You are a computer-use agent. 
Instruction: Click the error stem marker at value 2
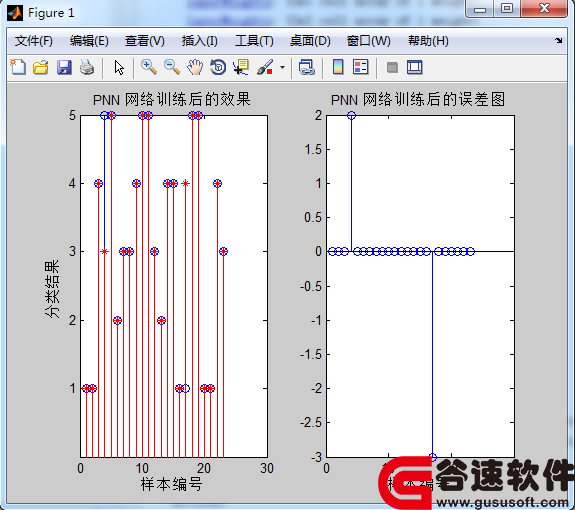pos(351,115)
